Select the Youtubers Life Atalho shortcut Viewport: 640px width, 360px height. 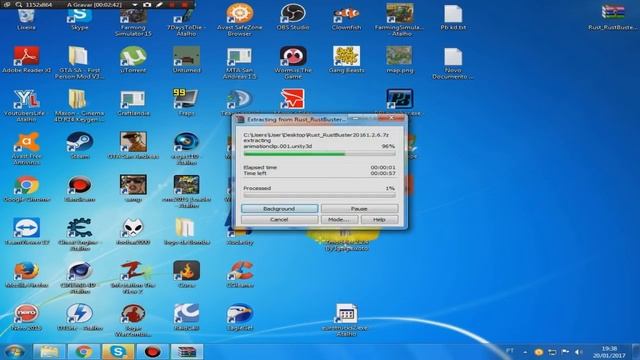tap(26, 106)
